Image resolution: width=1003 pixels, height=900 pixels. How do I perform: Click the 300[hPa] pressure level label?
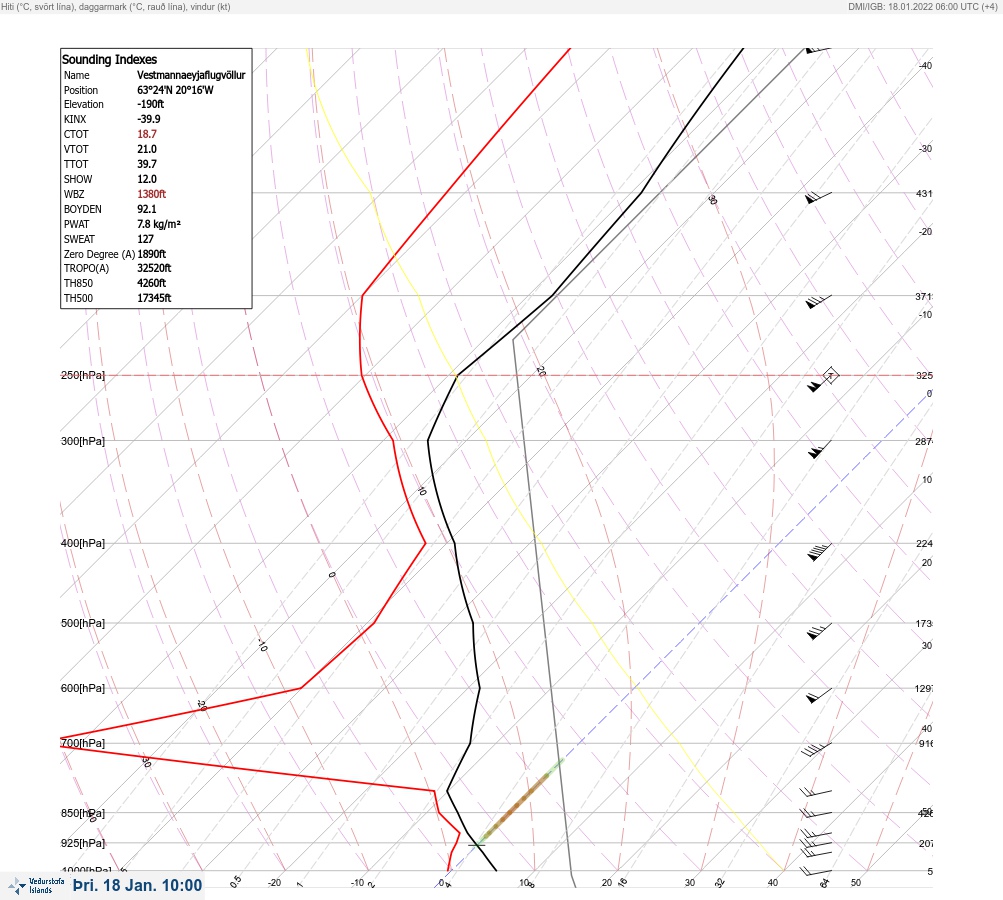(x=83, y=441)
